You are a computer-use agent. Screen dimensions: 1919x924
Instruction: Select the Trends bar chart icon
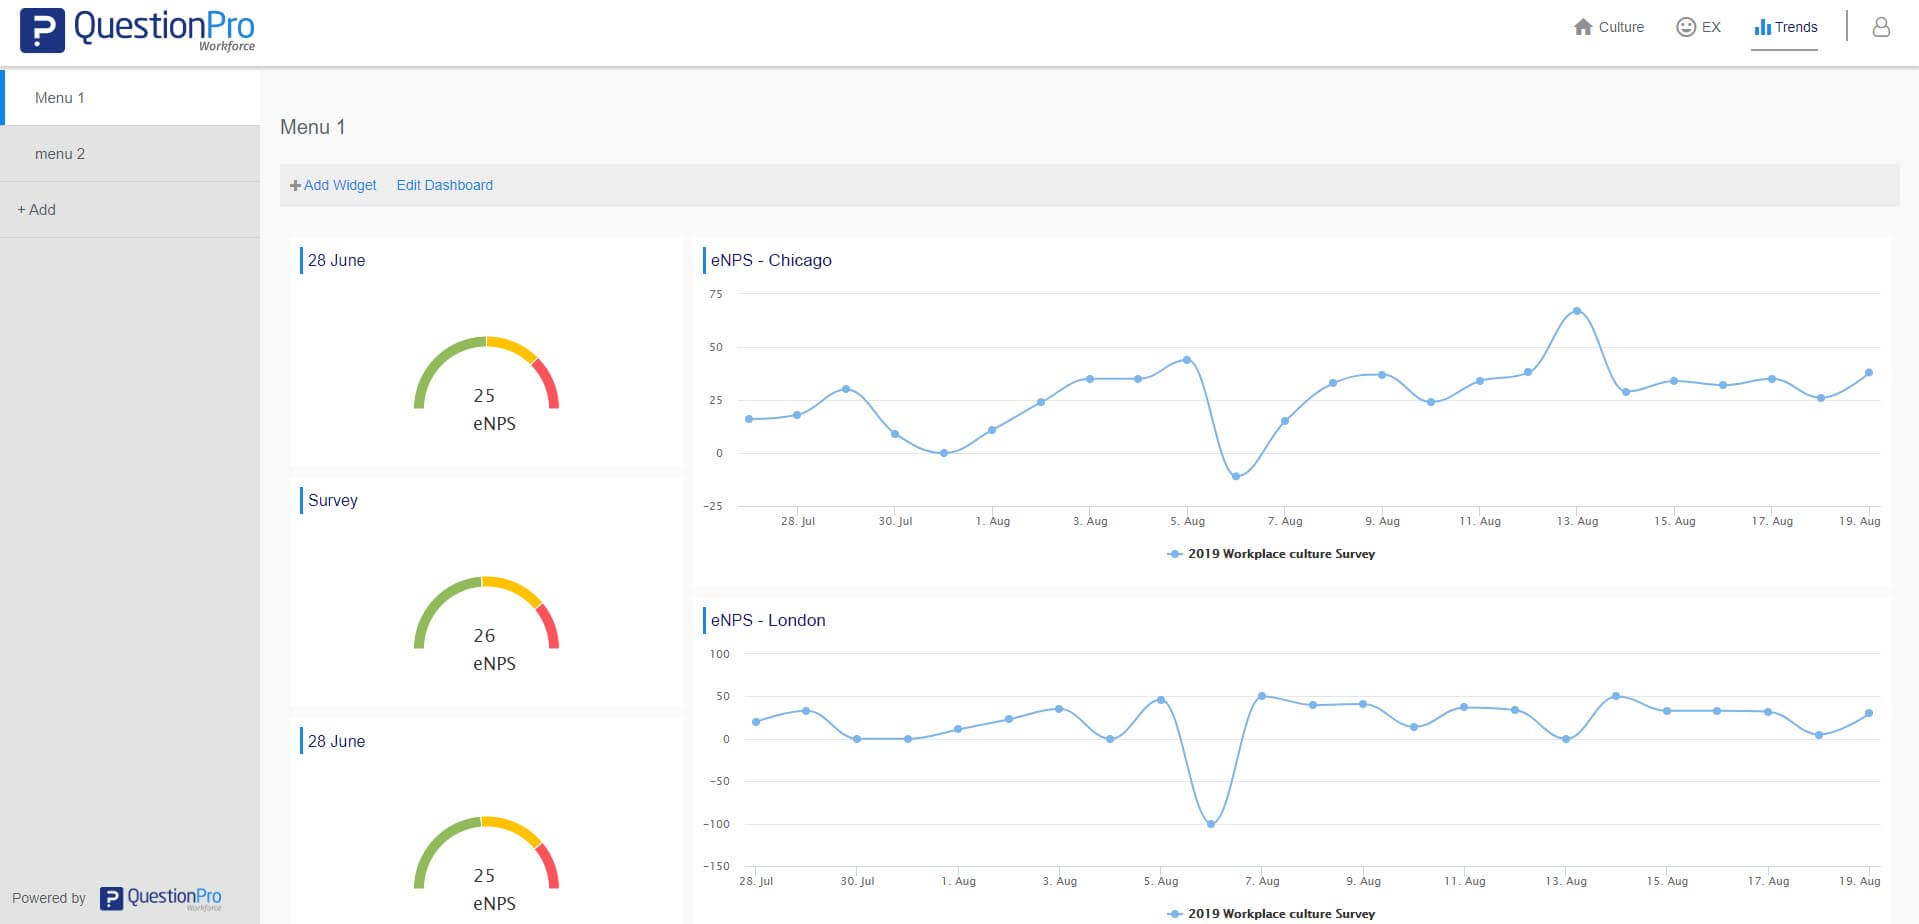[1762, 27]
